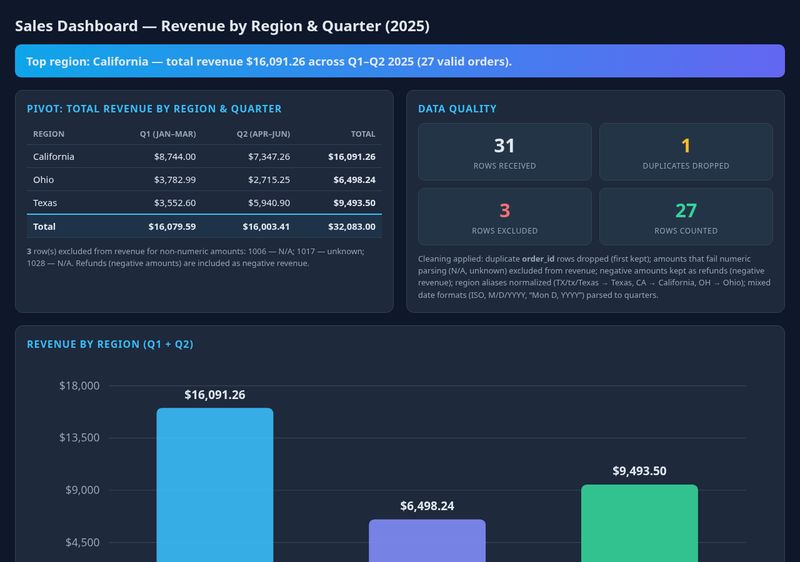This screenshot has width=800, height=562.
Task: Click the purple $6,498.24 bar
Action: pyautogui.click(x=427, y=541)
